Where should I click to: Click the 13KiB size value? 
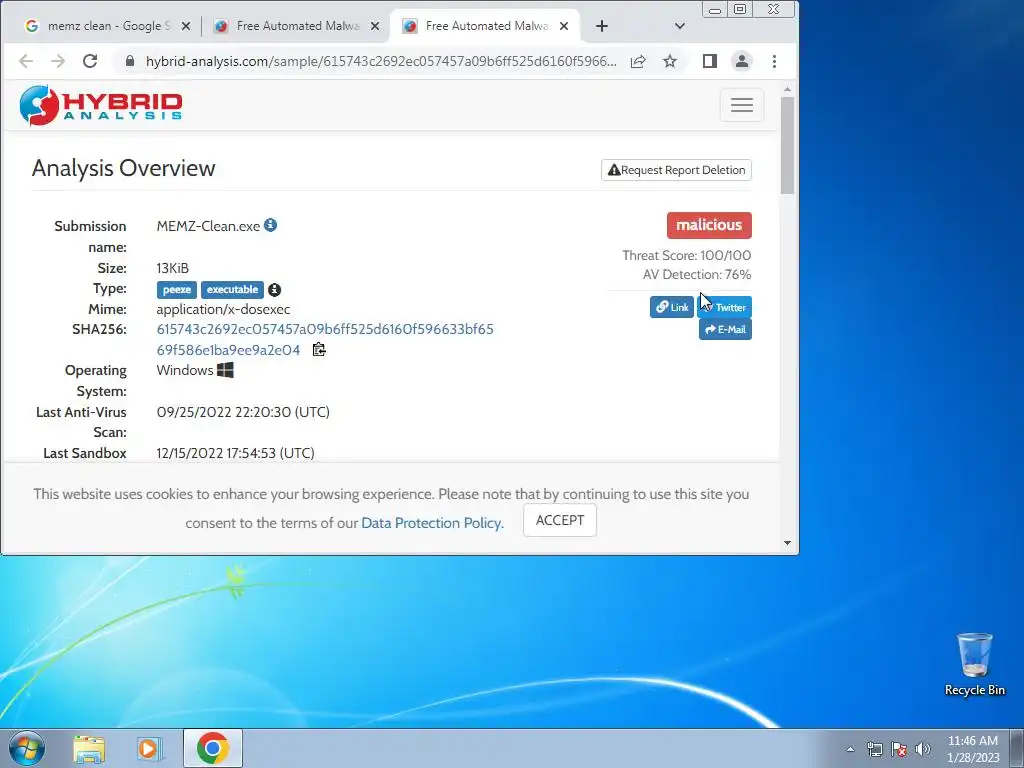pyautogui.click(x=172, y=268)
